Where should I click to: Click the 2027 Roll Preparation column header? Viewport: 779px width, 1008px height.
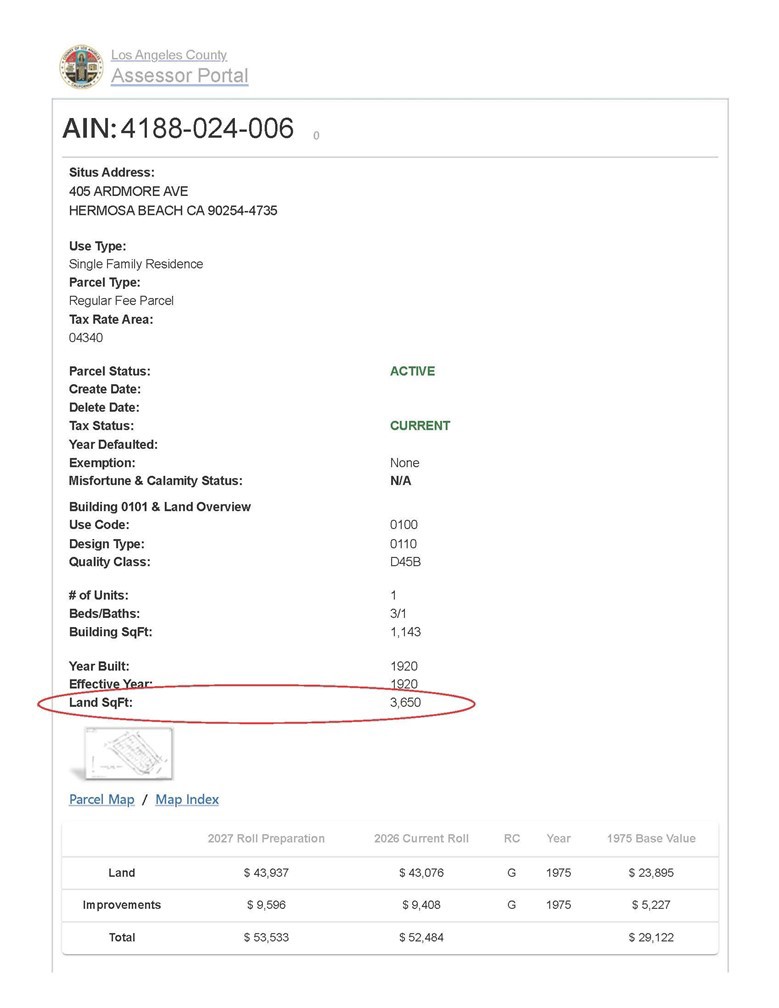pos(266,838)
